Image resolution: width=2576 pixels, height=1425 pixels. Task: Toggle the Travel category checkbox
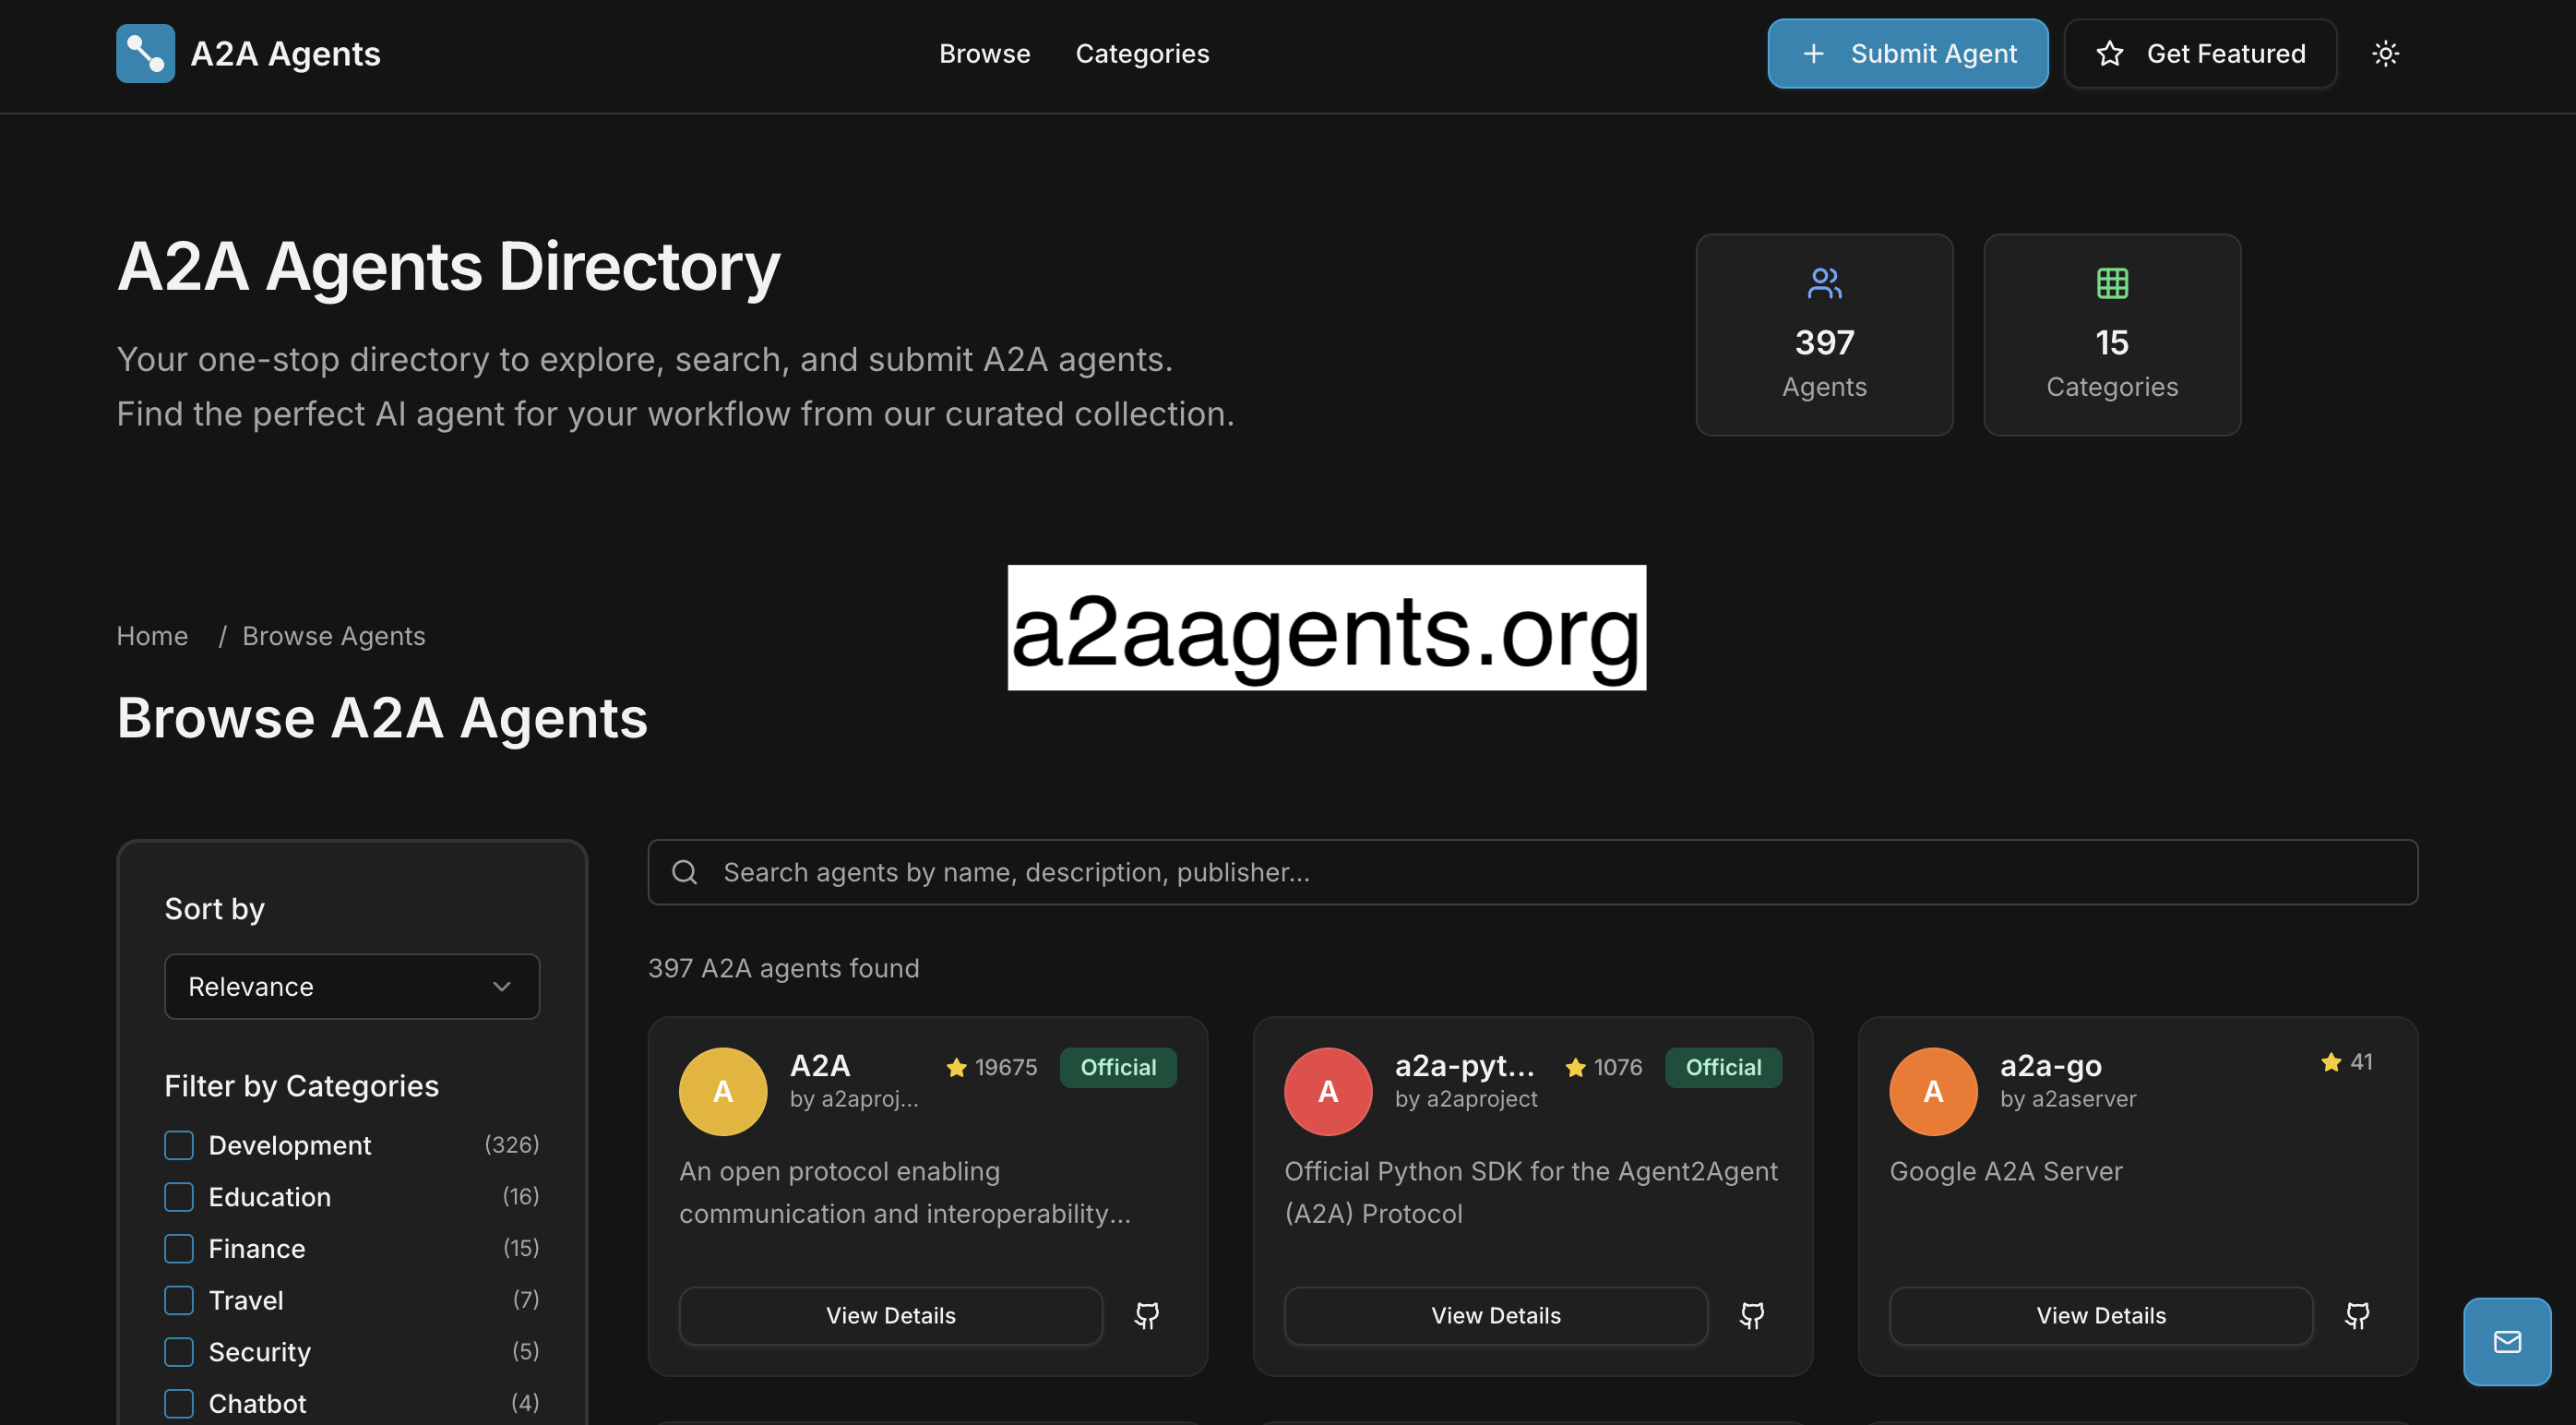coord(178,1299)
